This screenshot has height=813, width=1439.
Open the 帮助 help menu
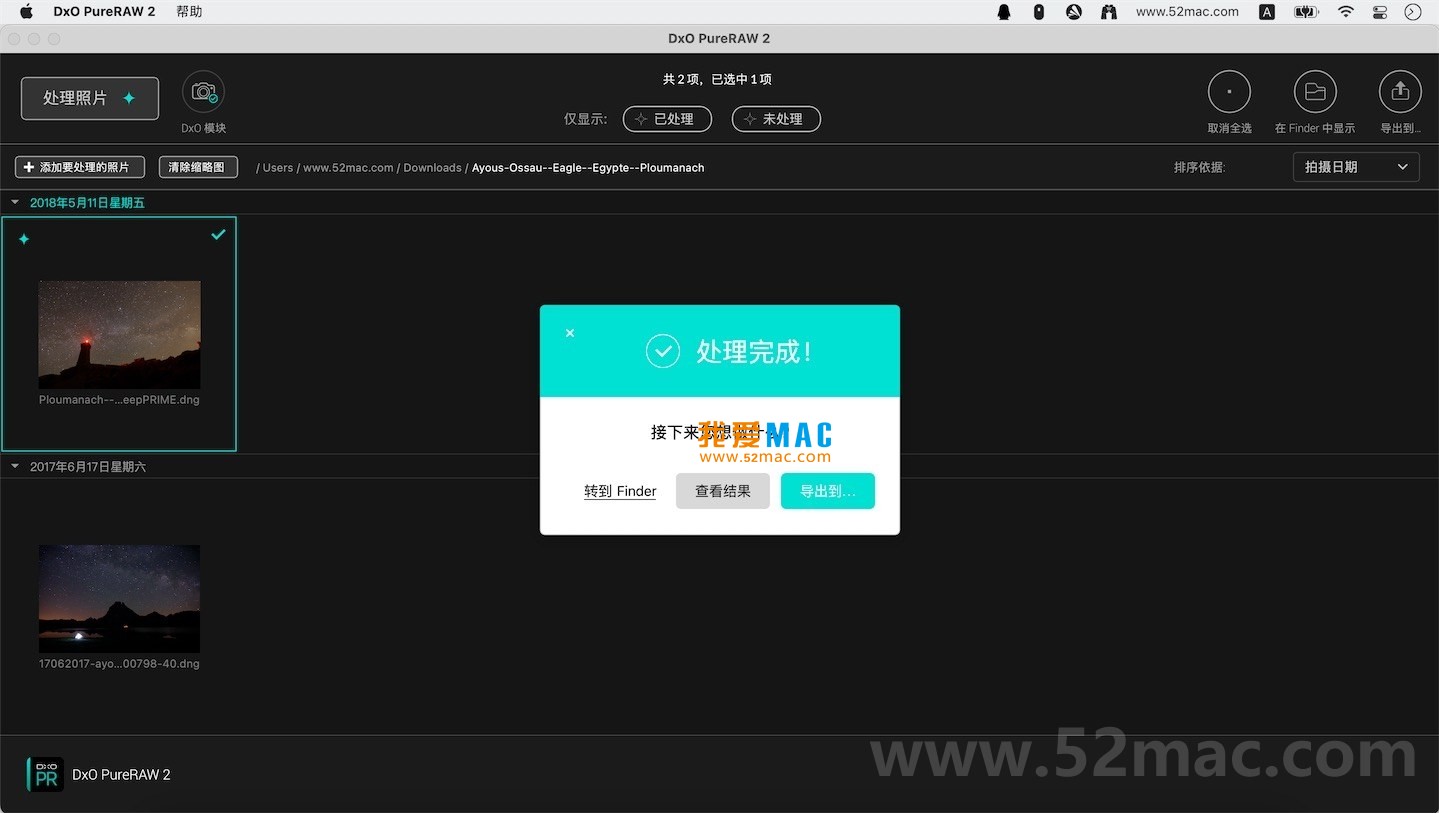pos(189,12)
